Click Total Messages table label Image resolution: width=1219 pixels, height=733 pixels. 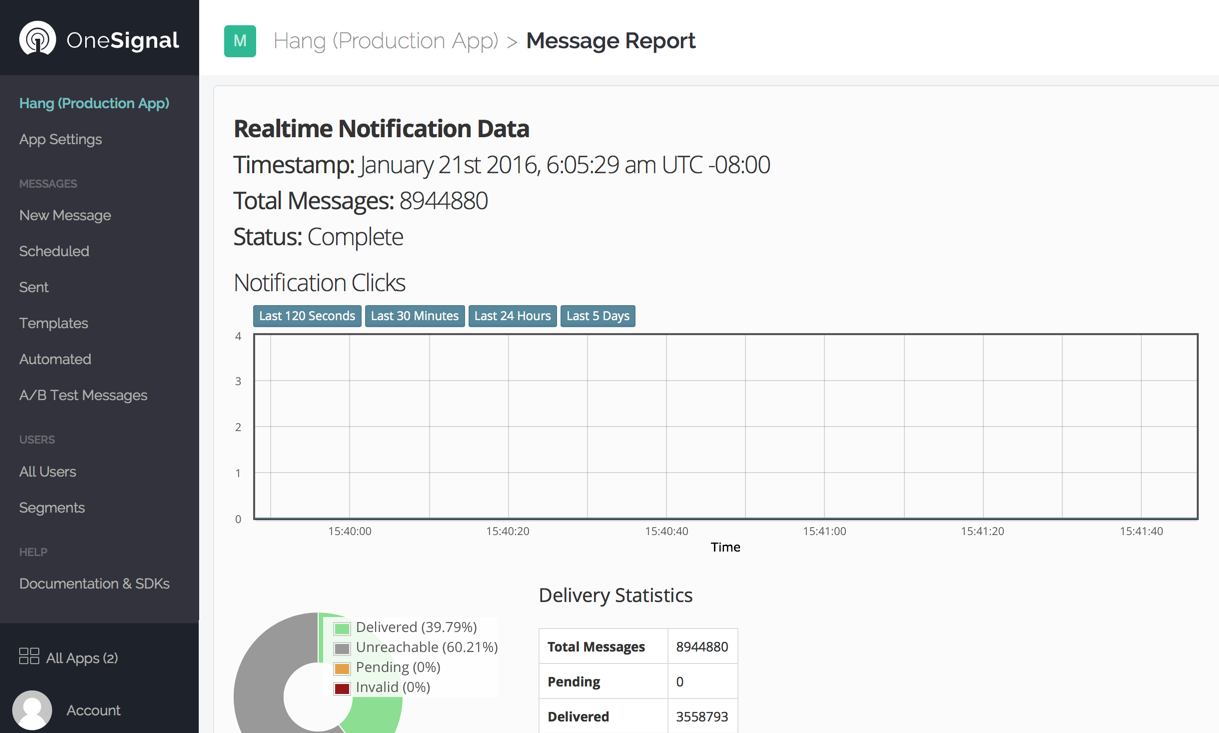(596, 647)
